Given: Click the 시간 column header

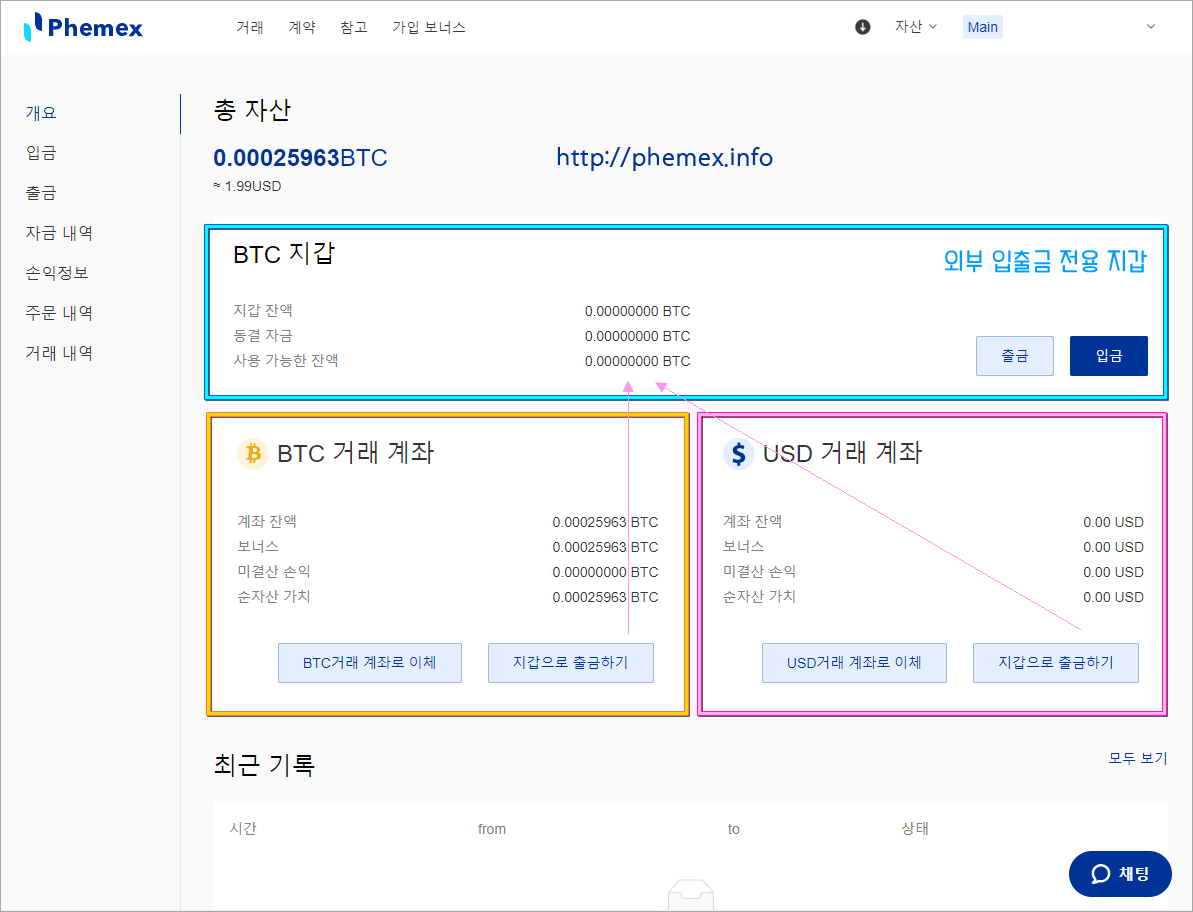Looking at the screenshot, I should coord(243,828).
